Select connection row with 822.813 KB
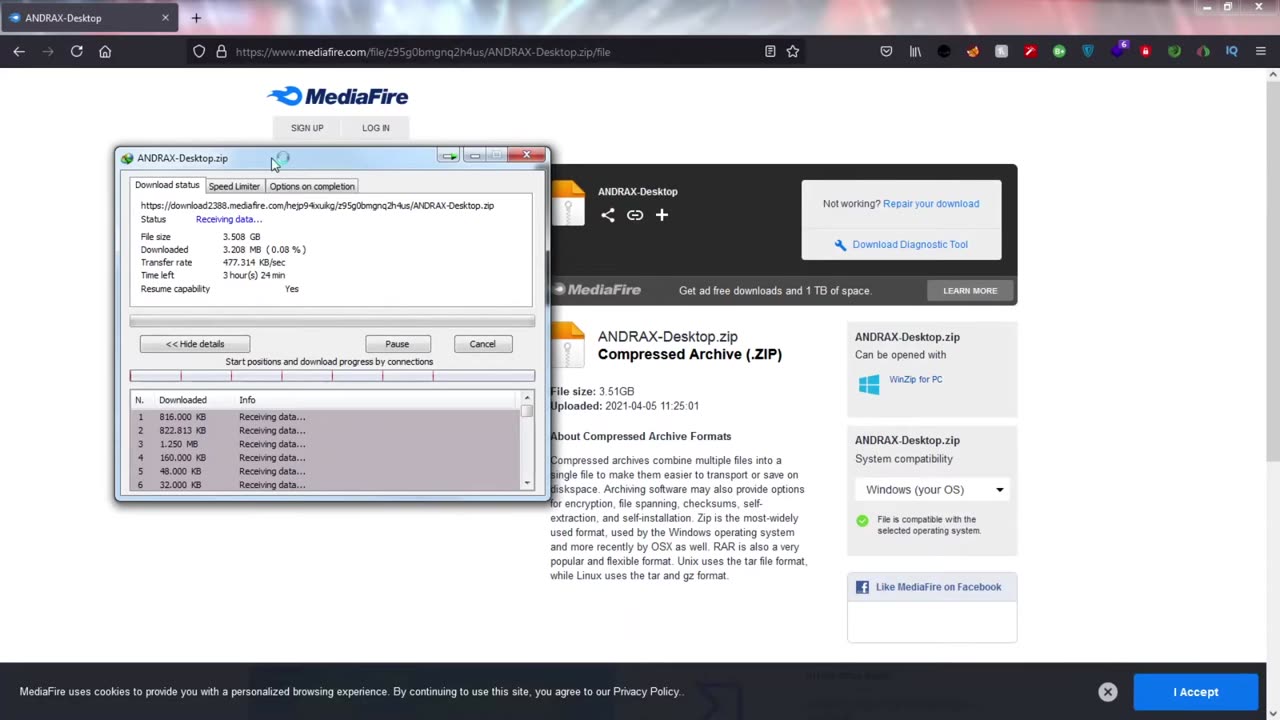 [x=325, y=431]
